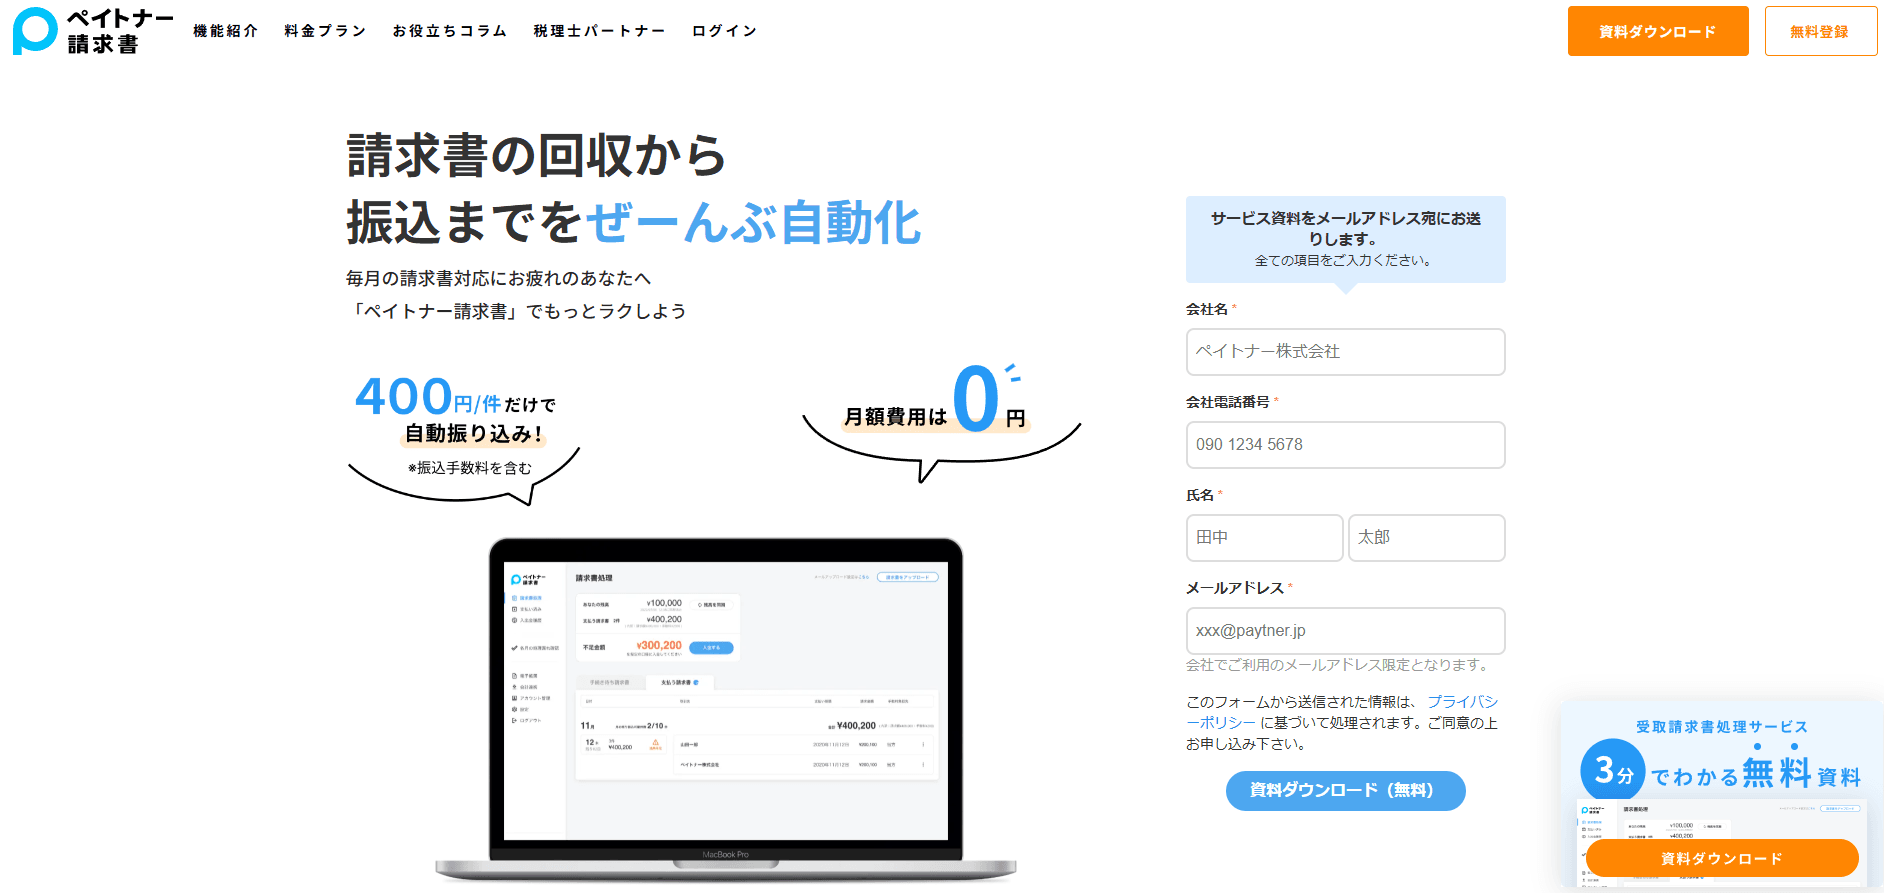Go to お役立ちコラム
Viewport: 1884px width, 893px height.
coord(449,31)
